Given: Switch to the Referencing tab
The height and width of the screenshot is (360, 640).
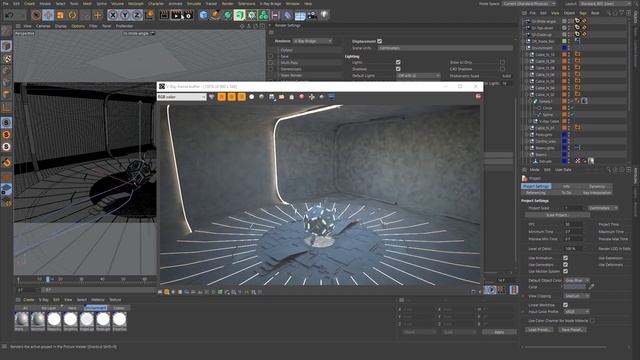Looking at the screenshot, I should [536, 193].
